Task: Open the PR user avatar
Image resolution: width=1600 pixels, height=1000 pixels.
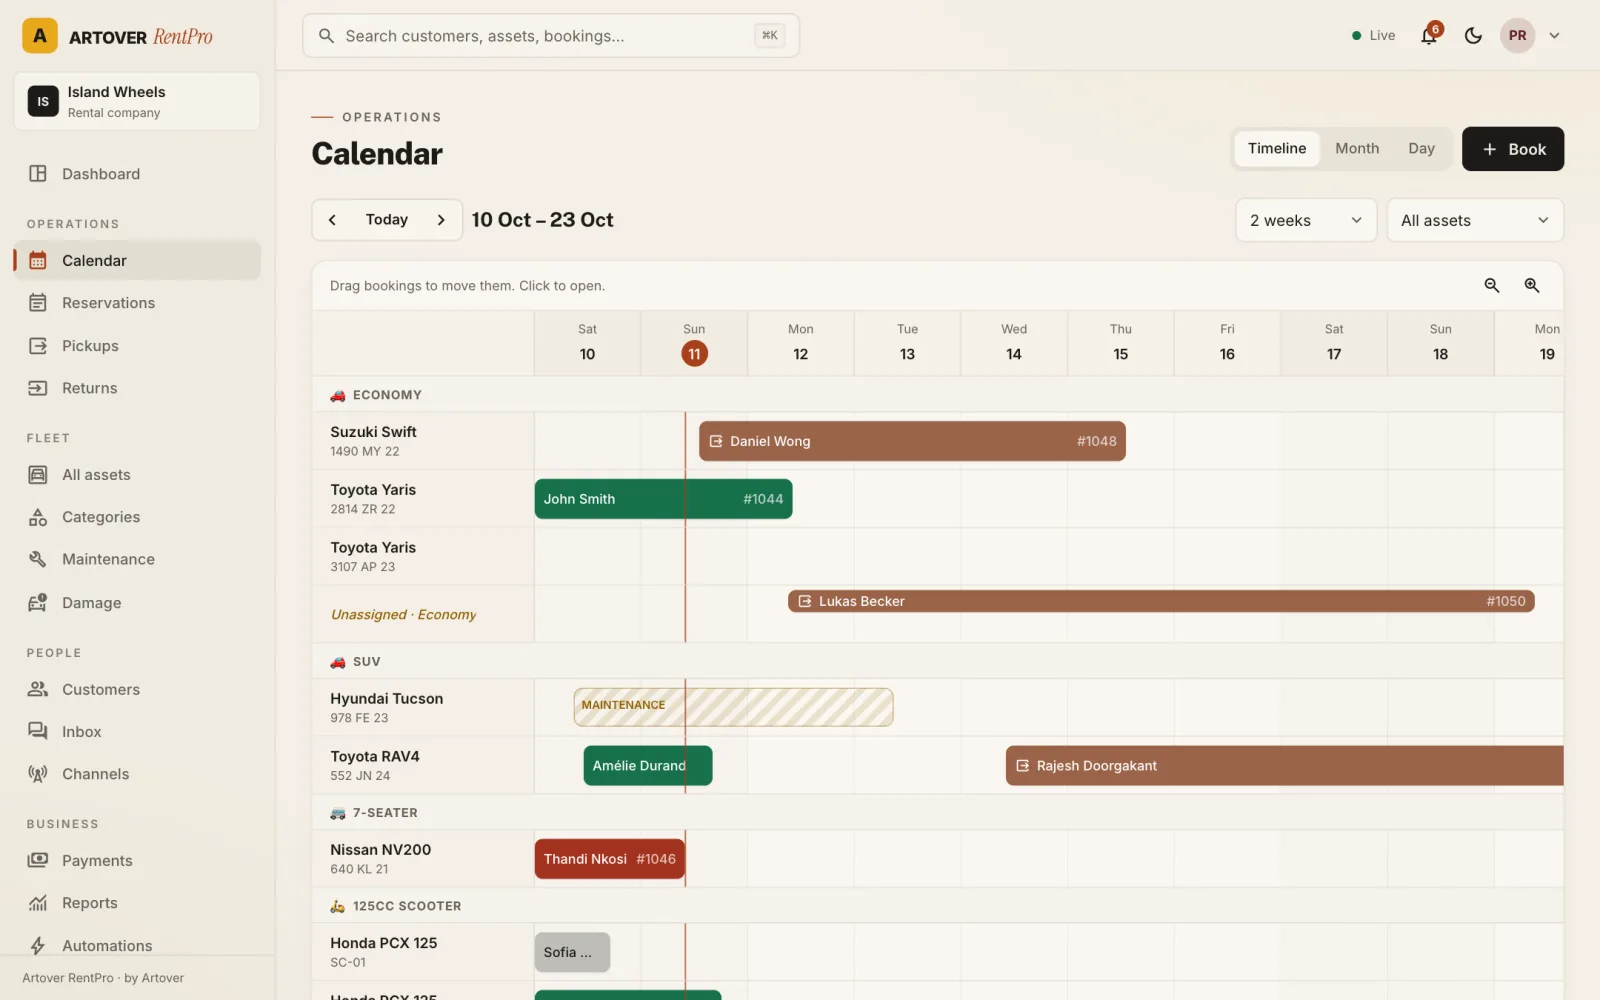Action: [x=1517, y=36]
